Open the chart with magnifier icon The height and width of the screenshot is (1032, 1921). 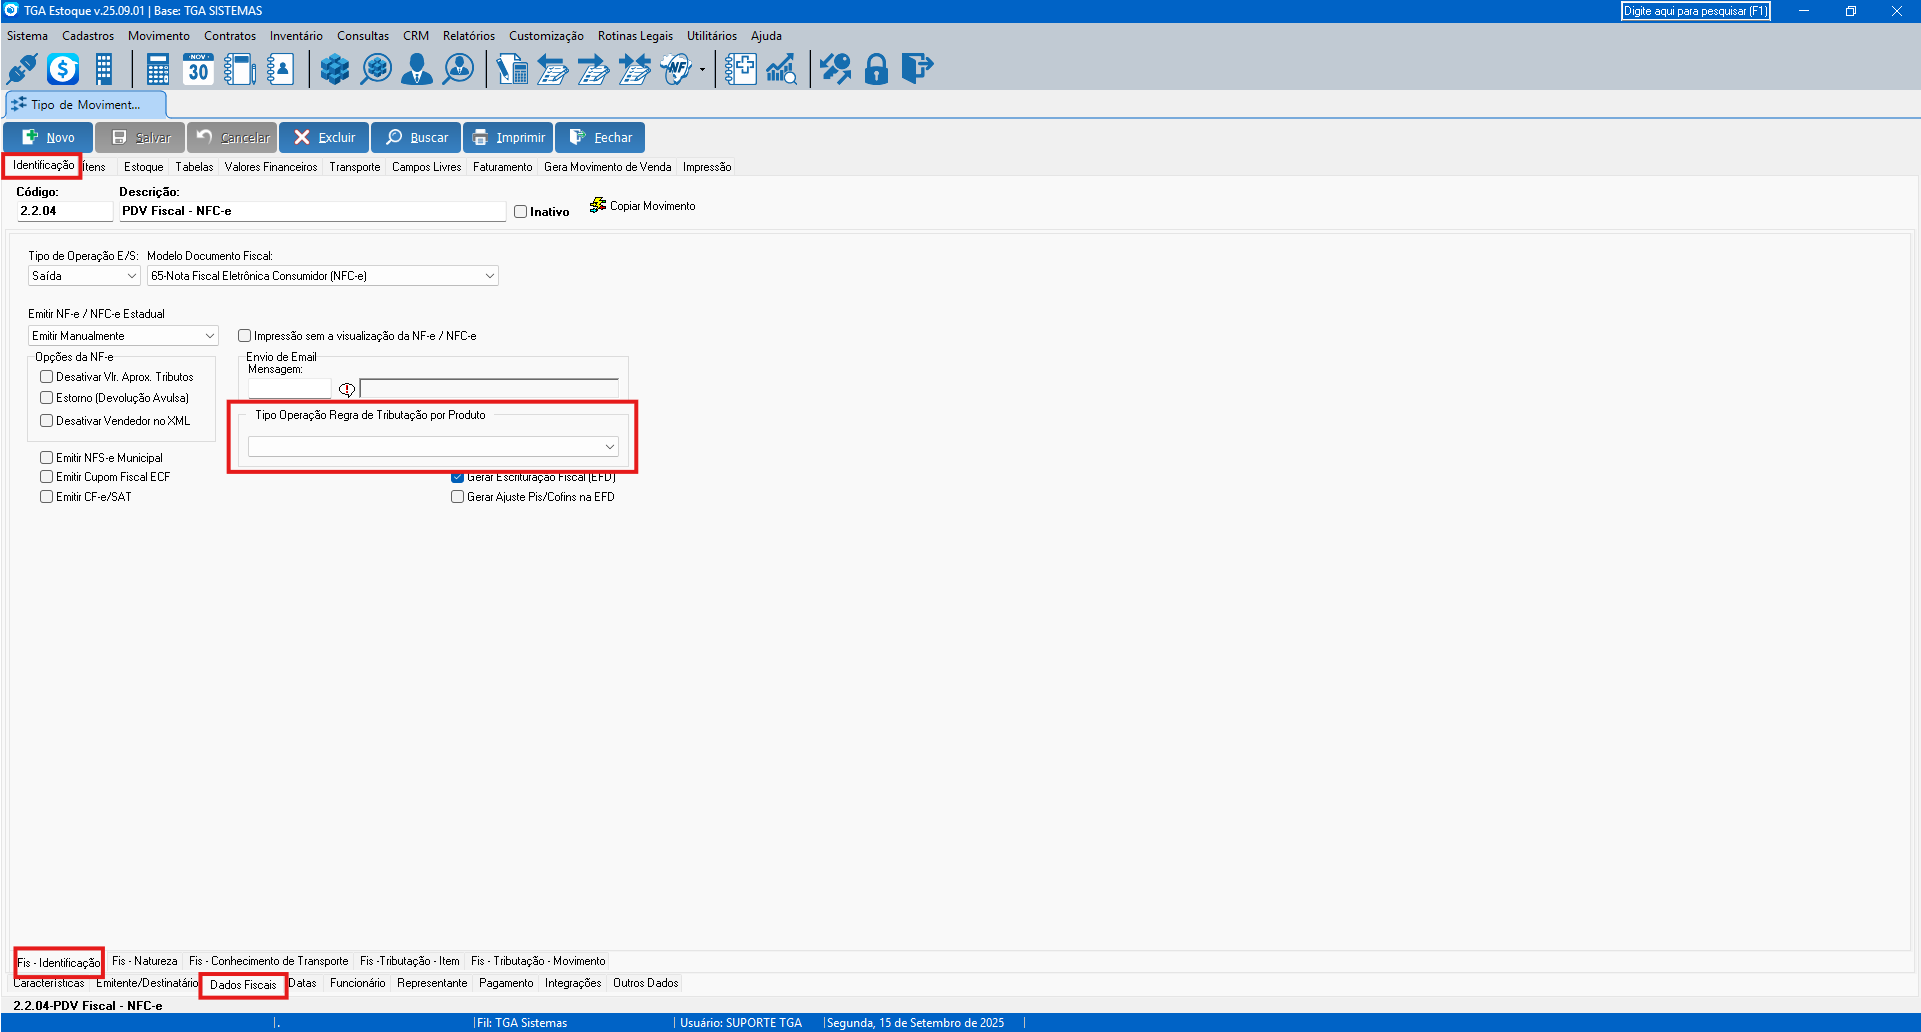[781, 69]
